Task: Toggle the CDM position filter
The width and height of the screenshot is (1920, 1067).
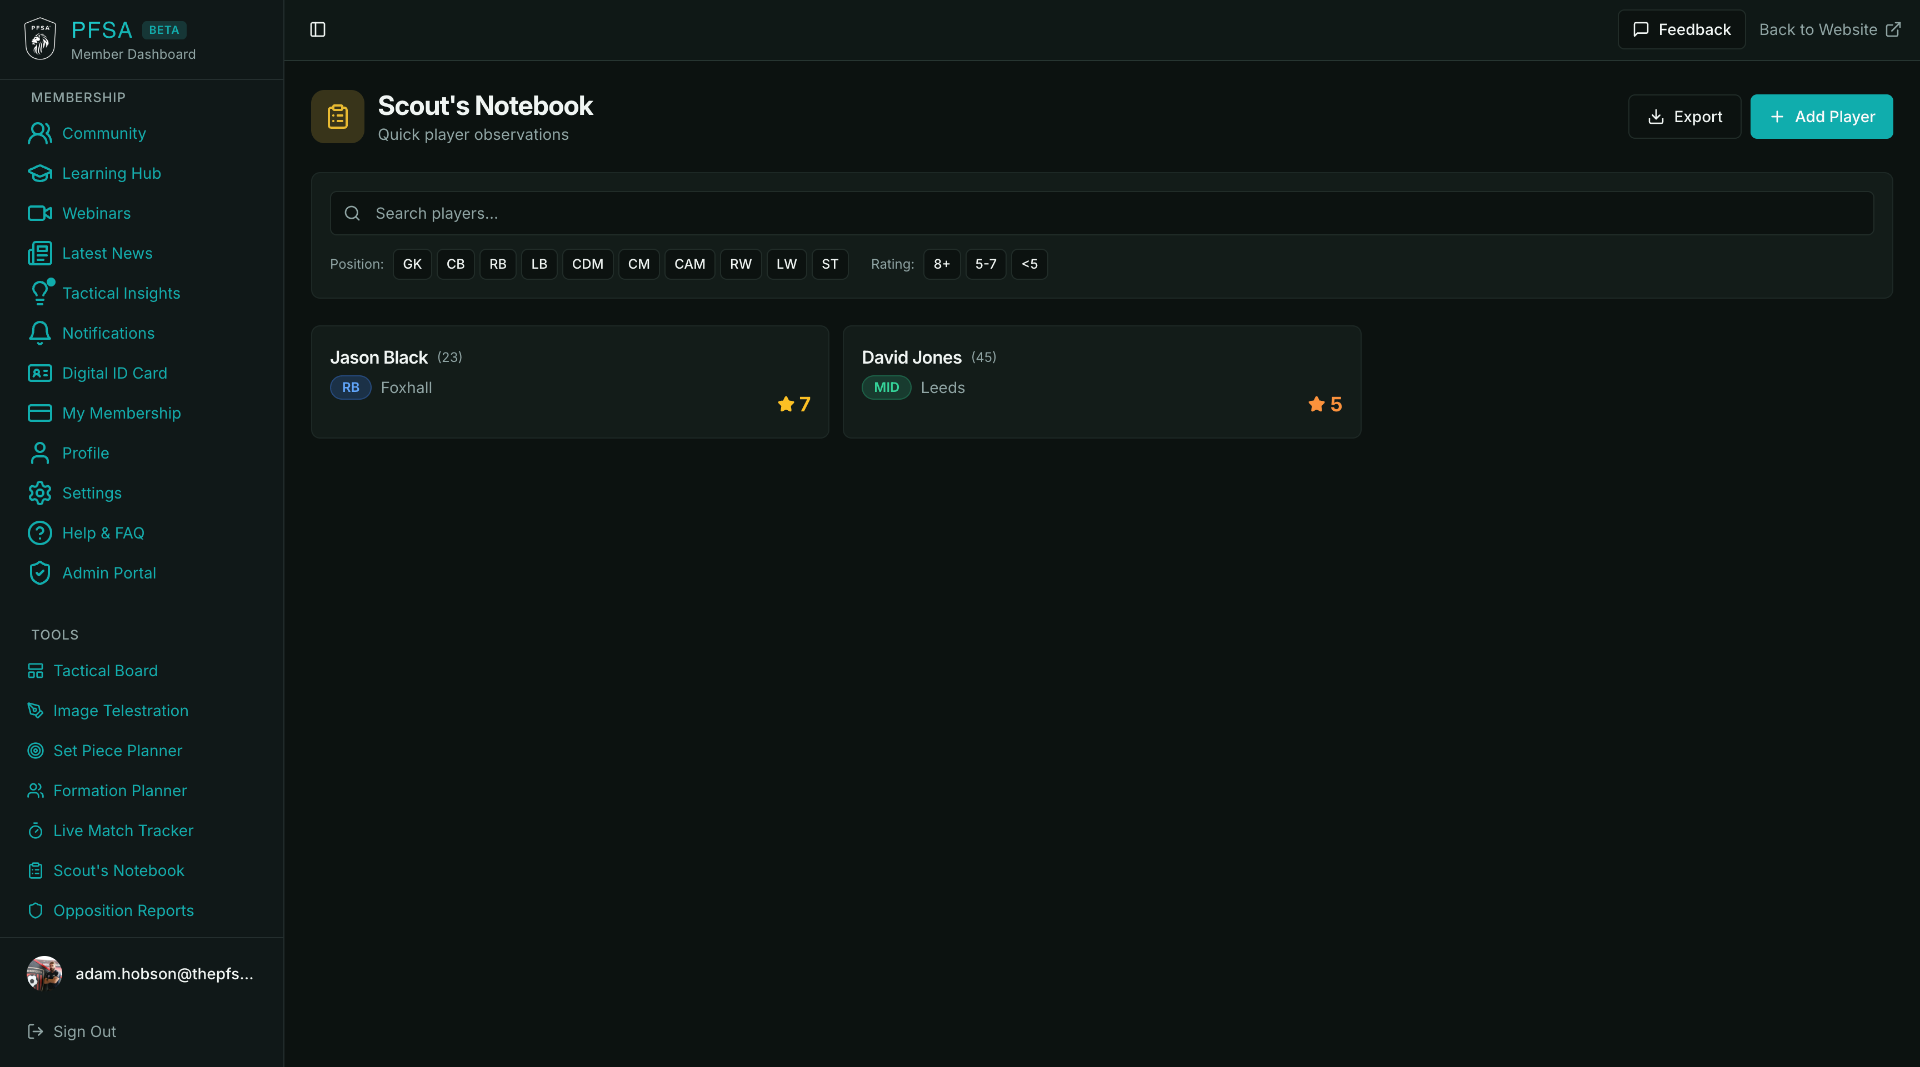Action: point(588,264)
